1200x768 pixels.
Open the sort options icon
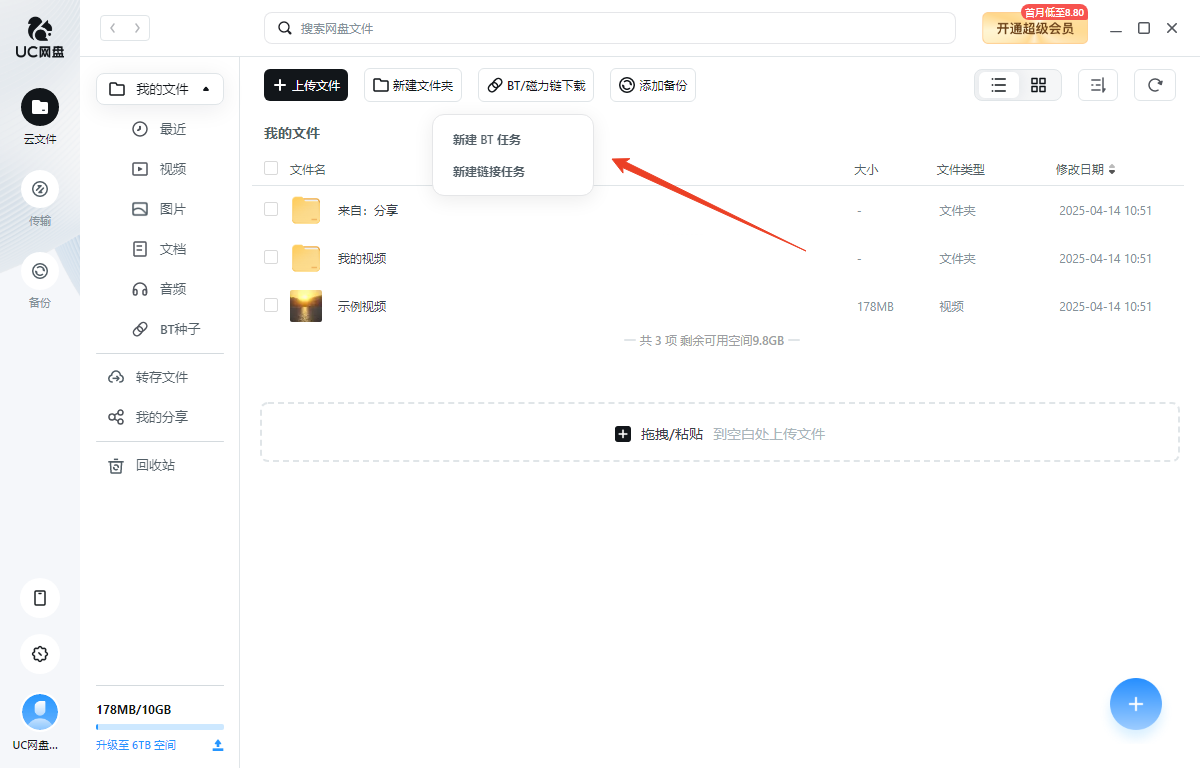pyautogui.click(x=1098, y=85)
